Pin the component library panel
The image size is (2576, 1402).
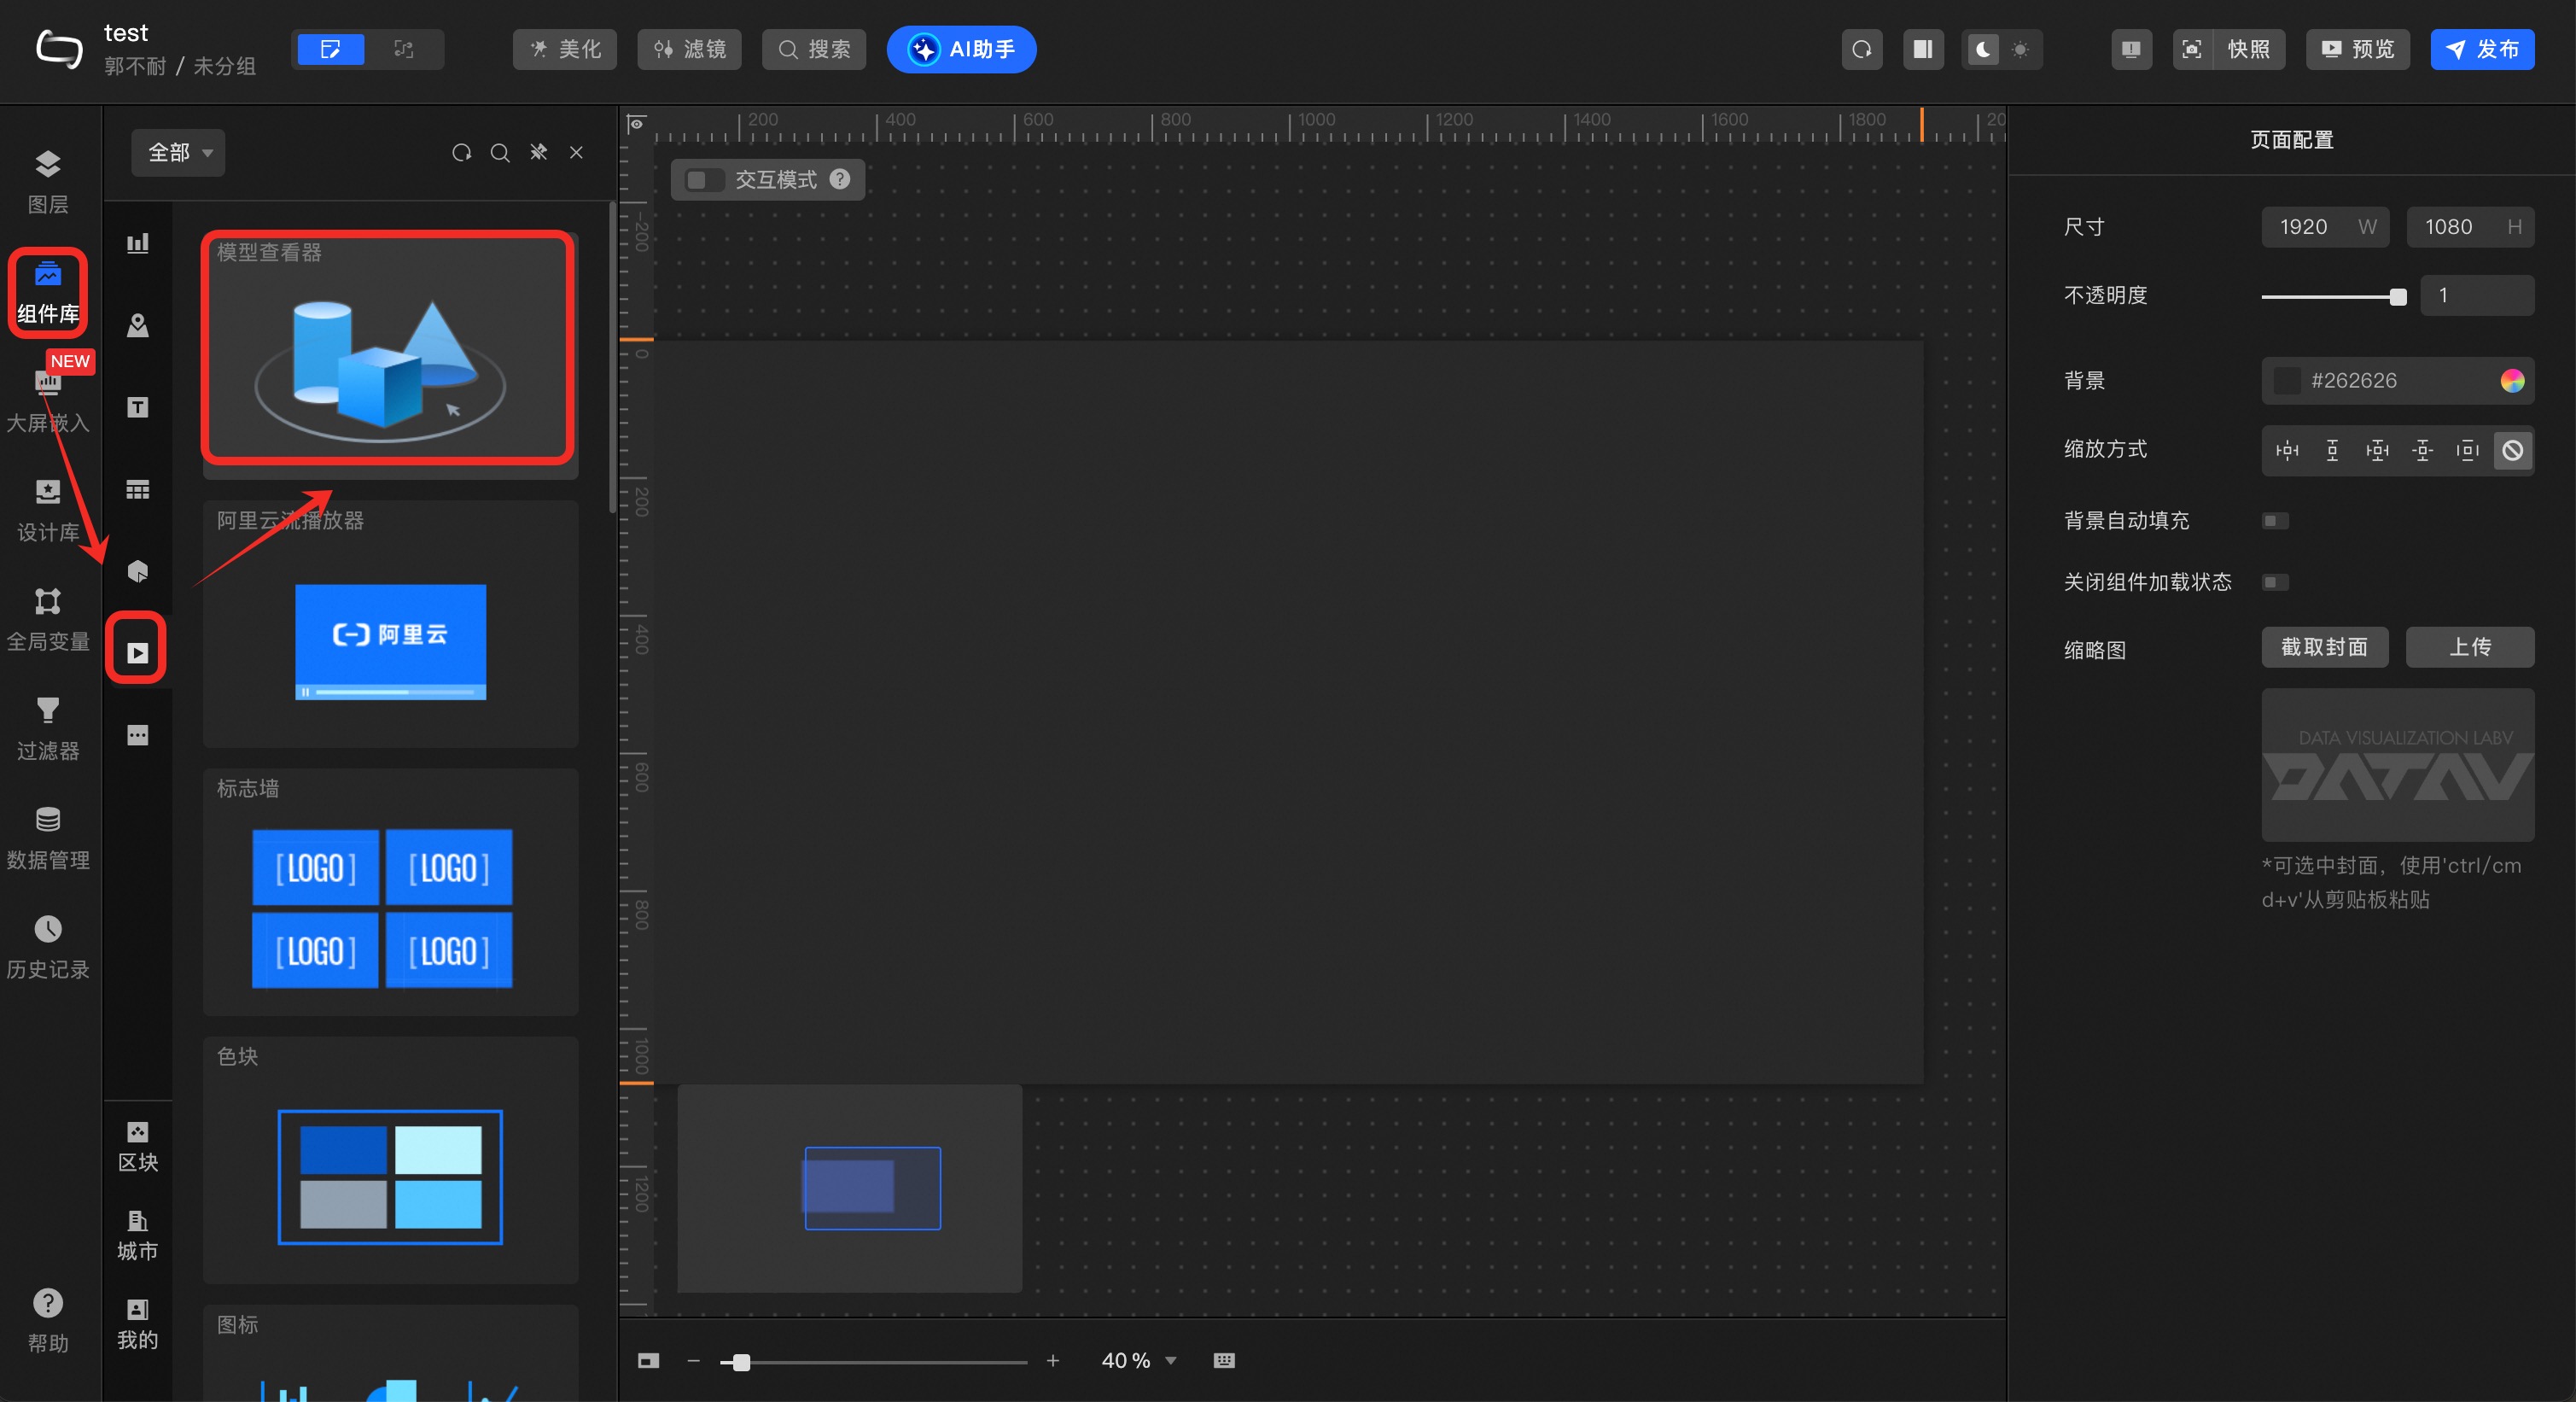(538, 152)
